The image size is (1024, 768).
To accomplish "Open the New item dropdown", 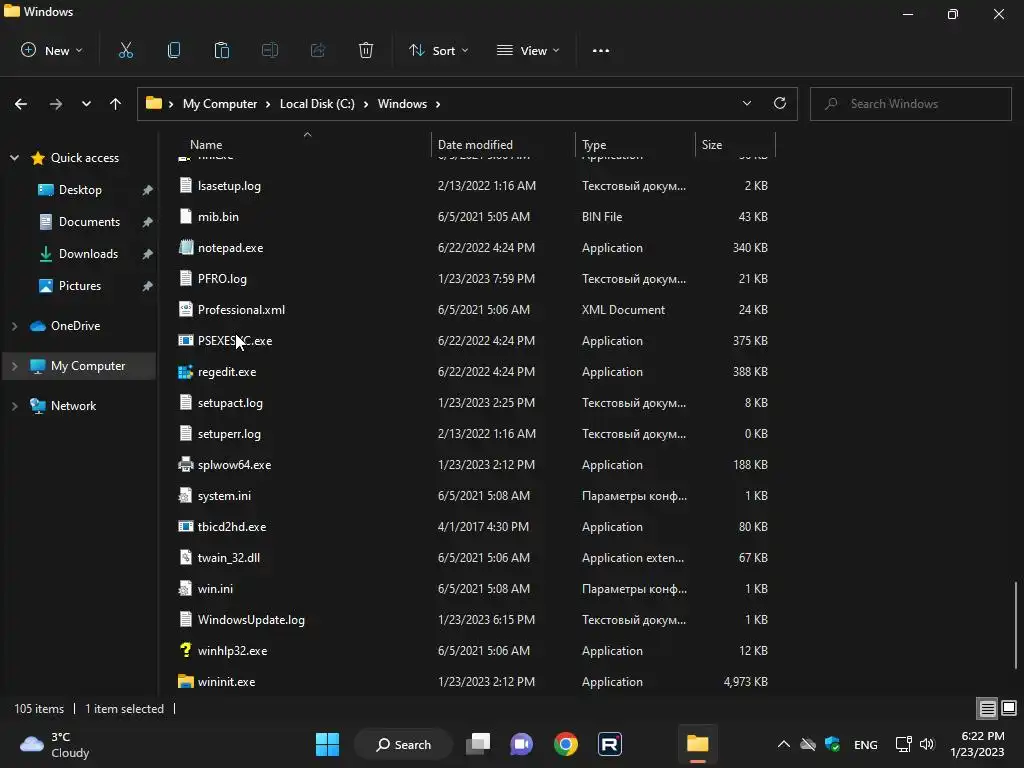I will coord(52,50).
